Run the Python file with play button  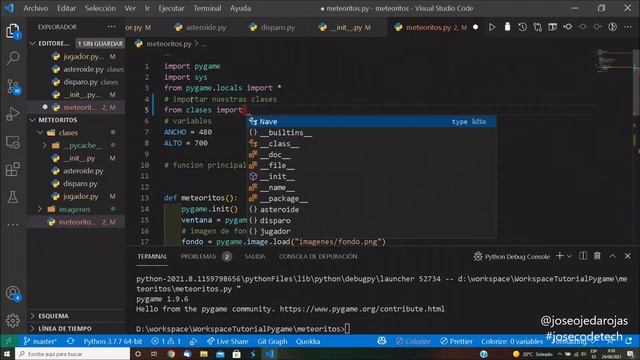click(x=492, y=27)
